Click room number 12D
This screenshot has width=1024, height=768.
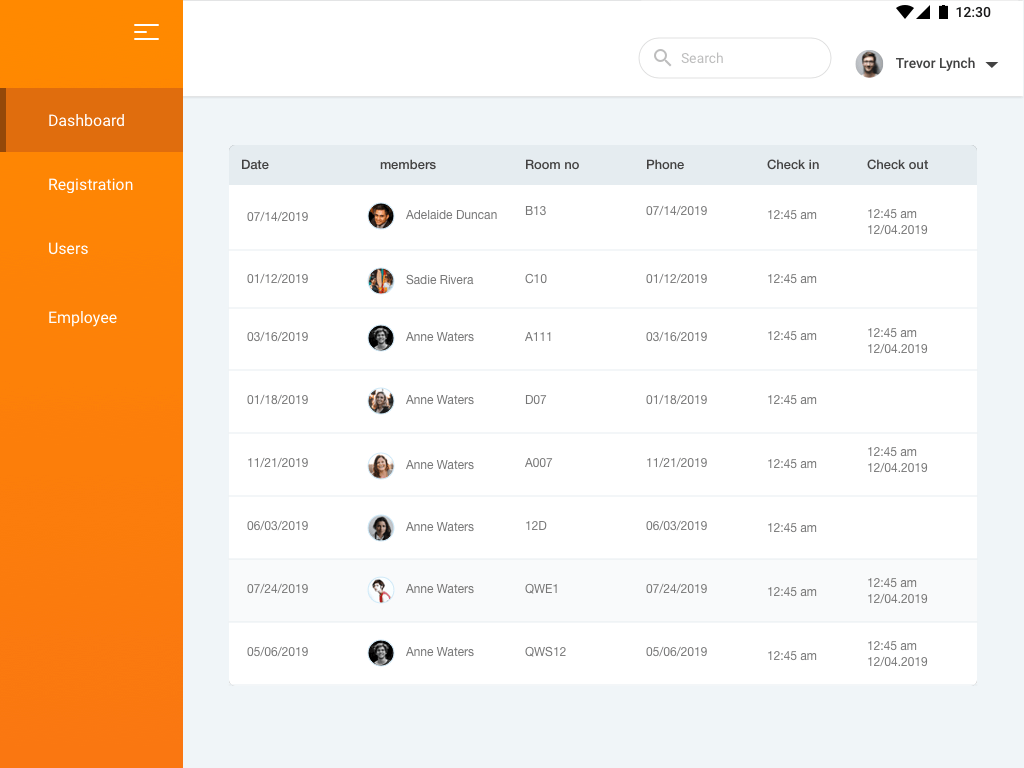(536, 526)
